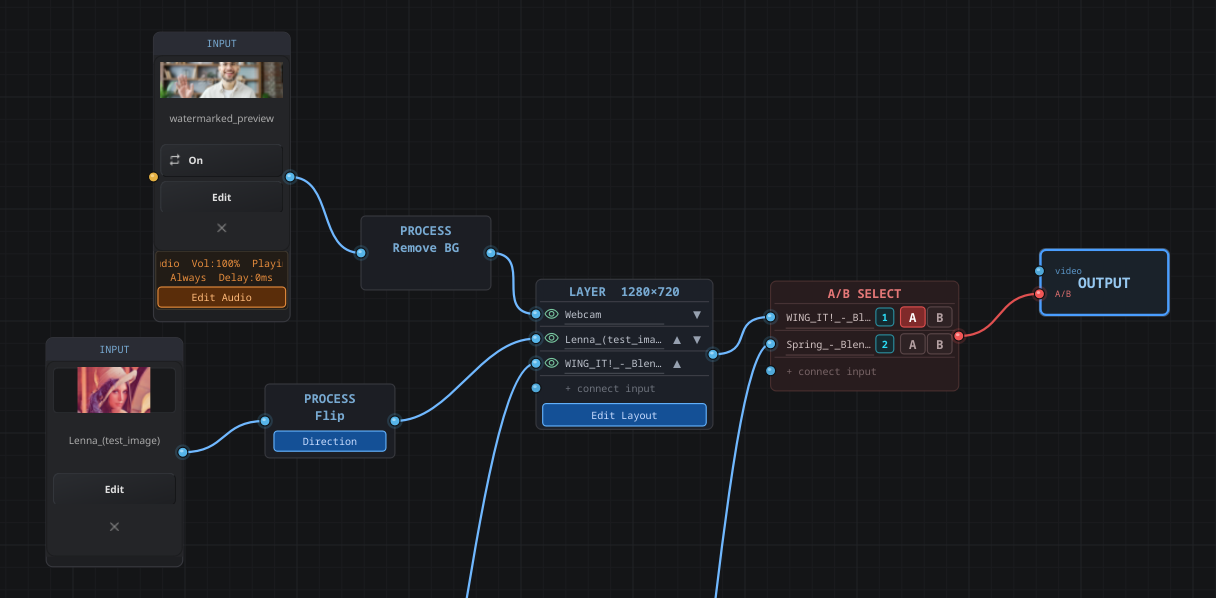Click the LAYER 1280×720 header
Image resolution: width=1216 pixels, height=598 pixels.
(x=624, y=292)
